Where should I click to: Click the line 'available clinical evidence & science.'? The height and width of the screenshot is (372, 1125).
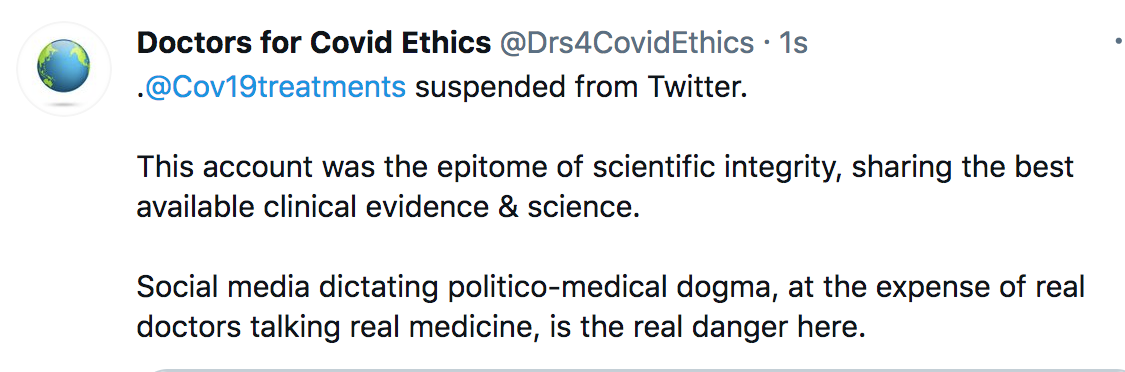[387, 208]
